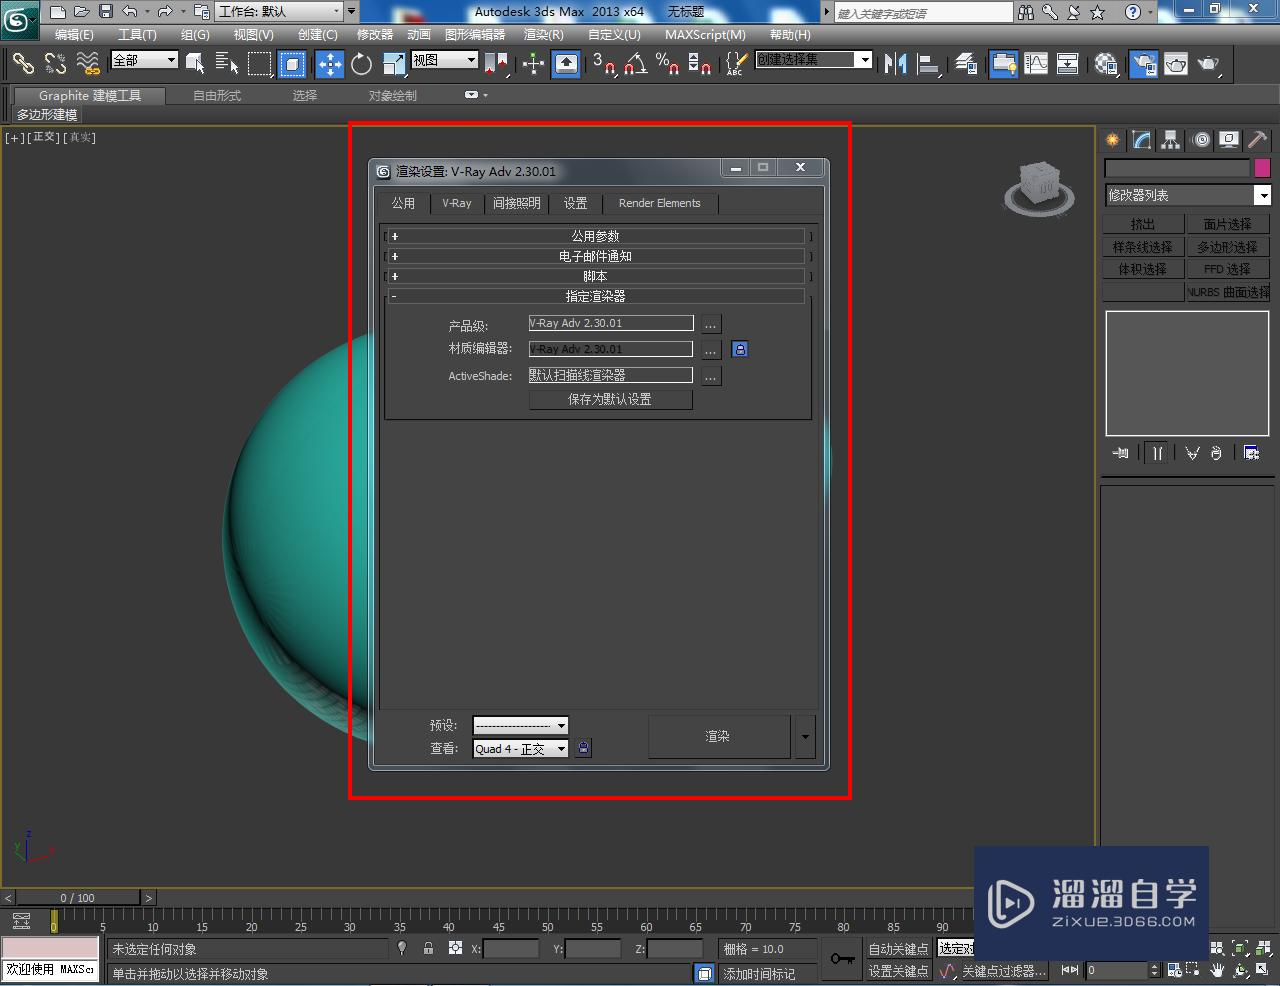
Task: Toggle Window/Crossing selection mode
Action: (292, 64)
